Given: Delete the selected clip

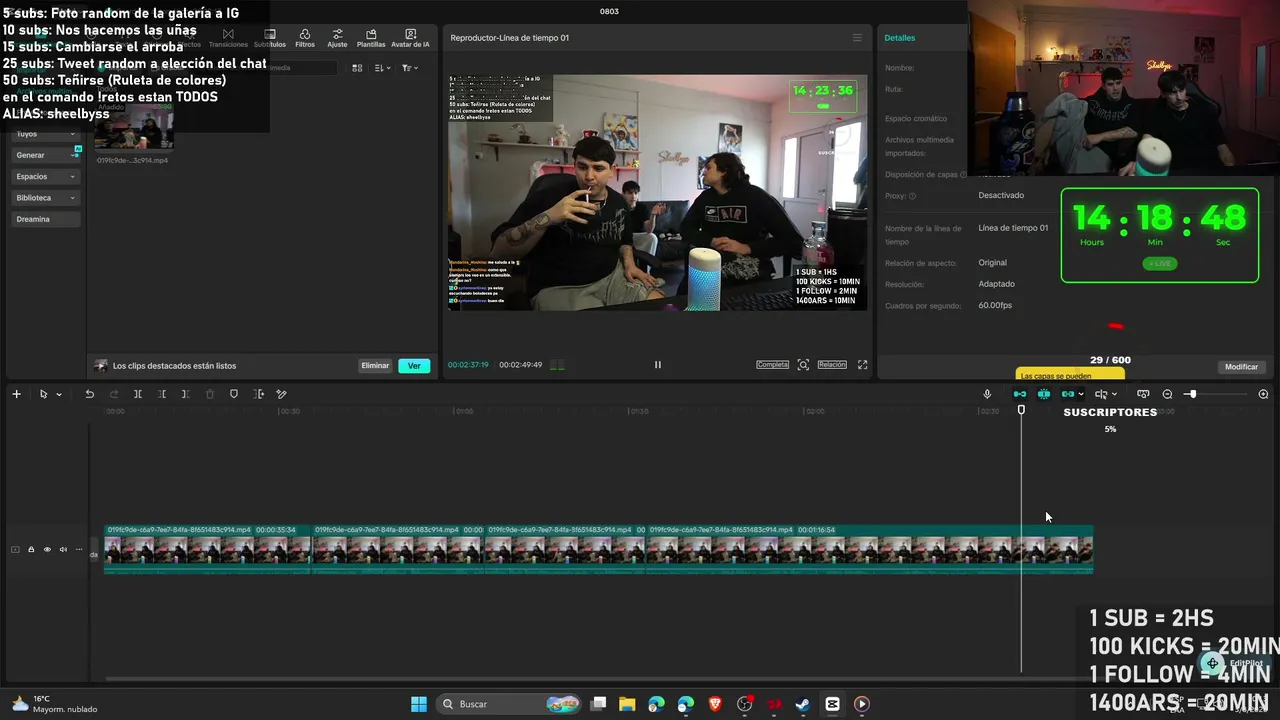Looking at the screenshot, I should click(210, 394).
